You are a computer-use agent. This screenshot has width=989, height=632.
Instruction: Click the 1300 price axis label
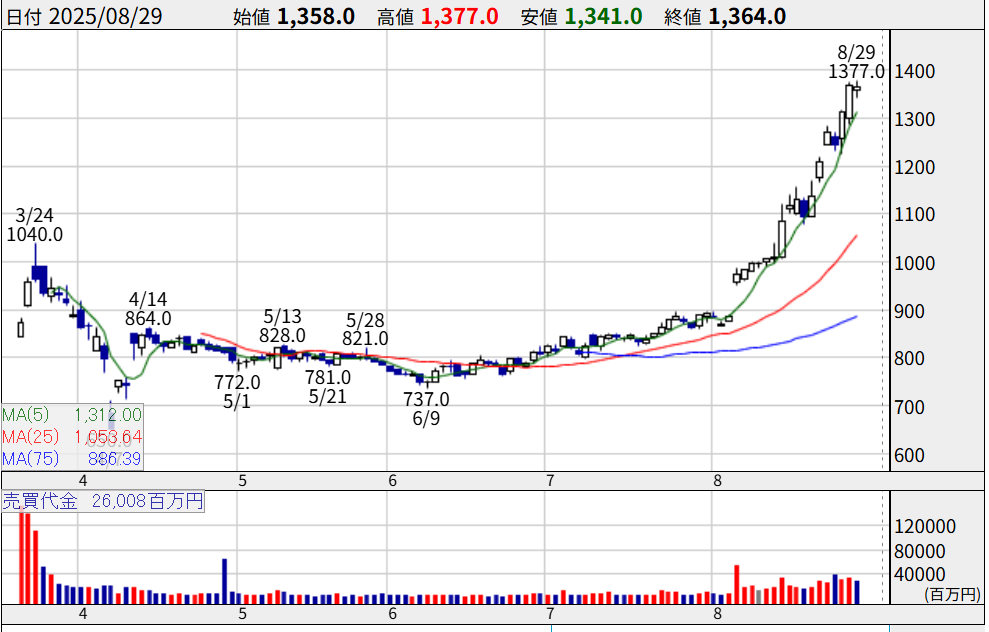tap(915, 119)
